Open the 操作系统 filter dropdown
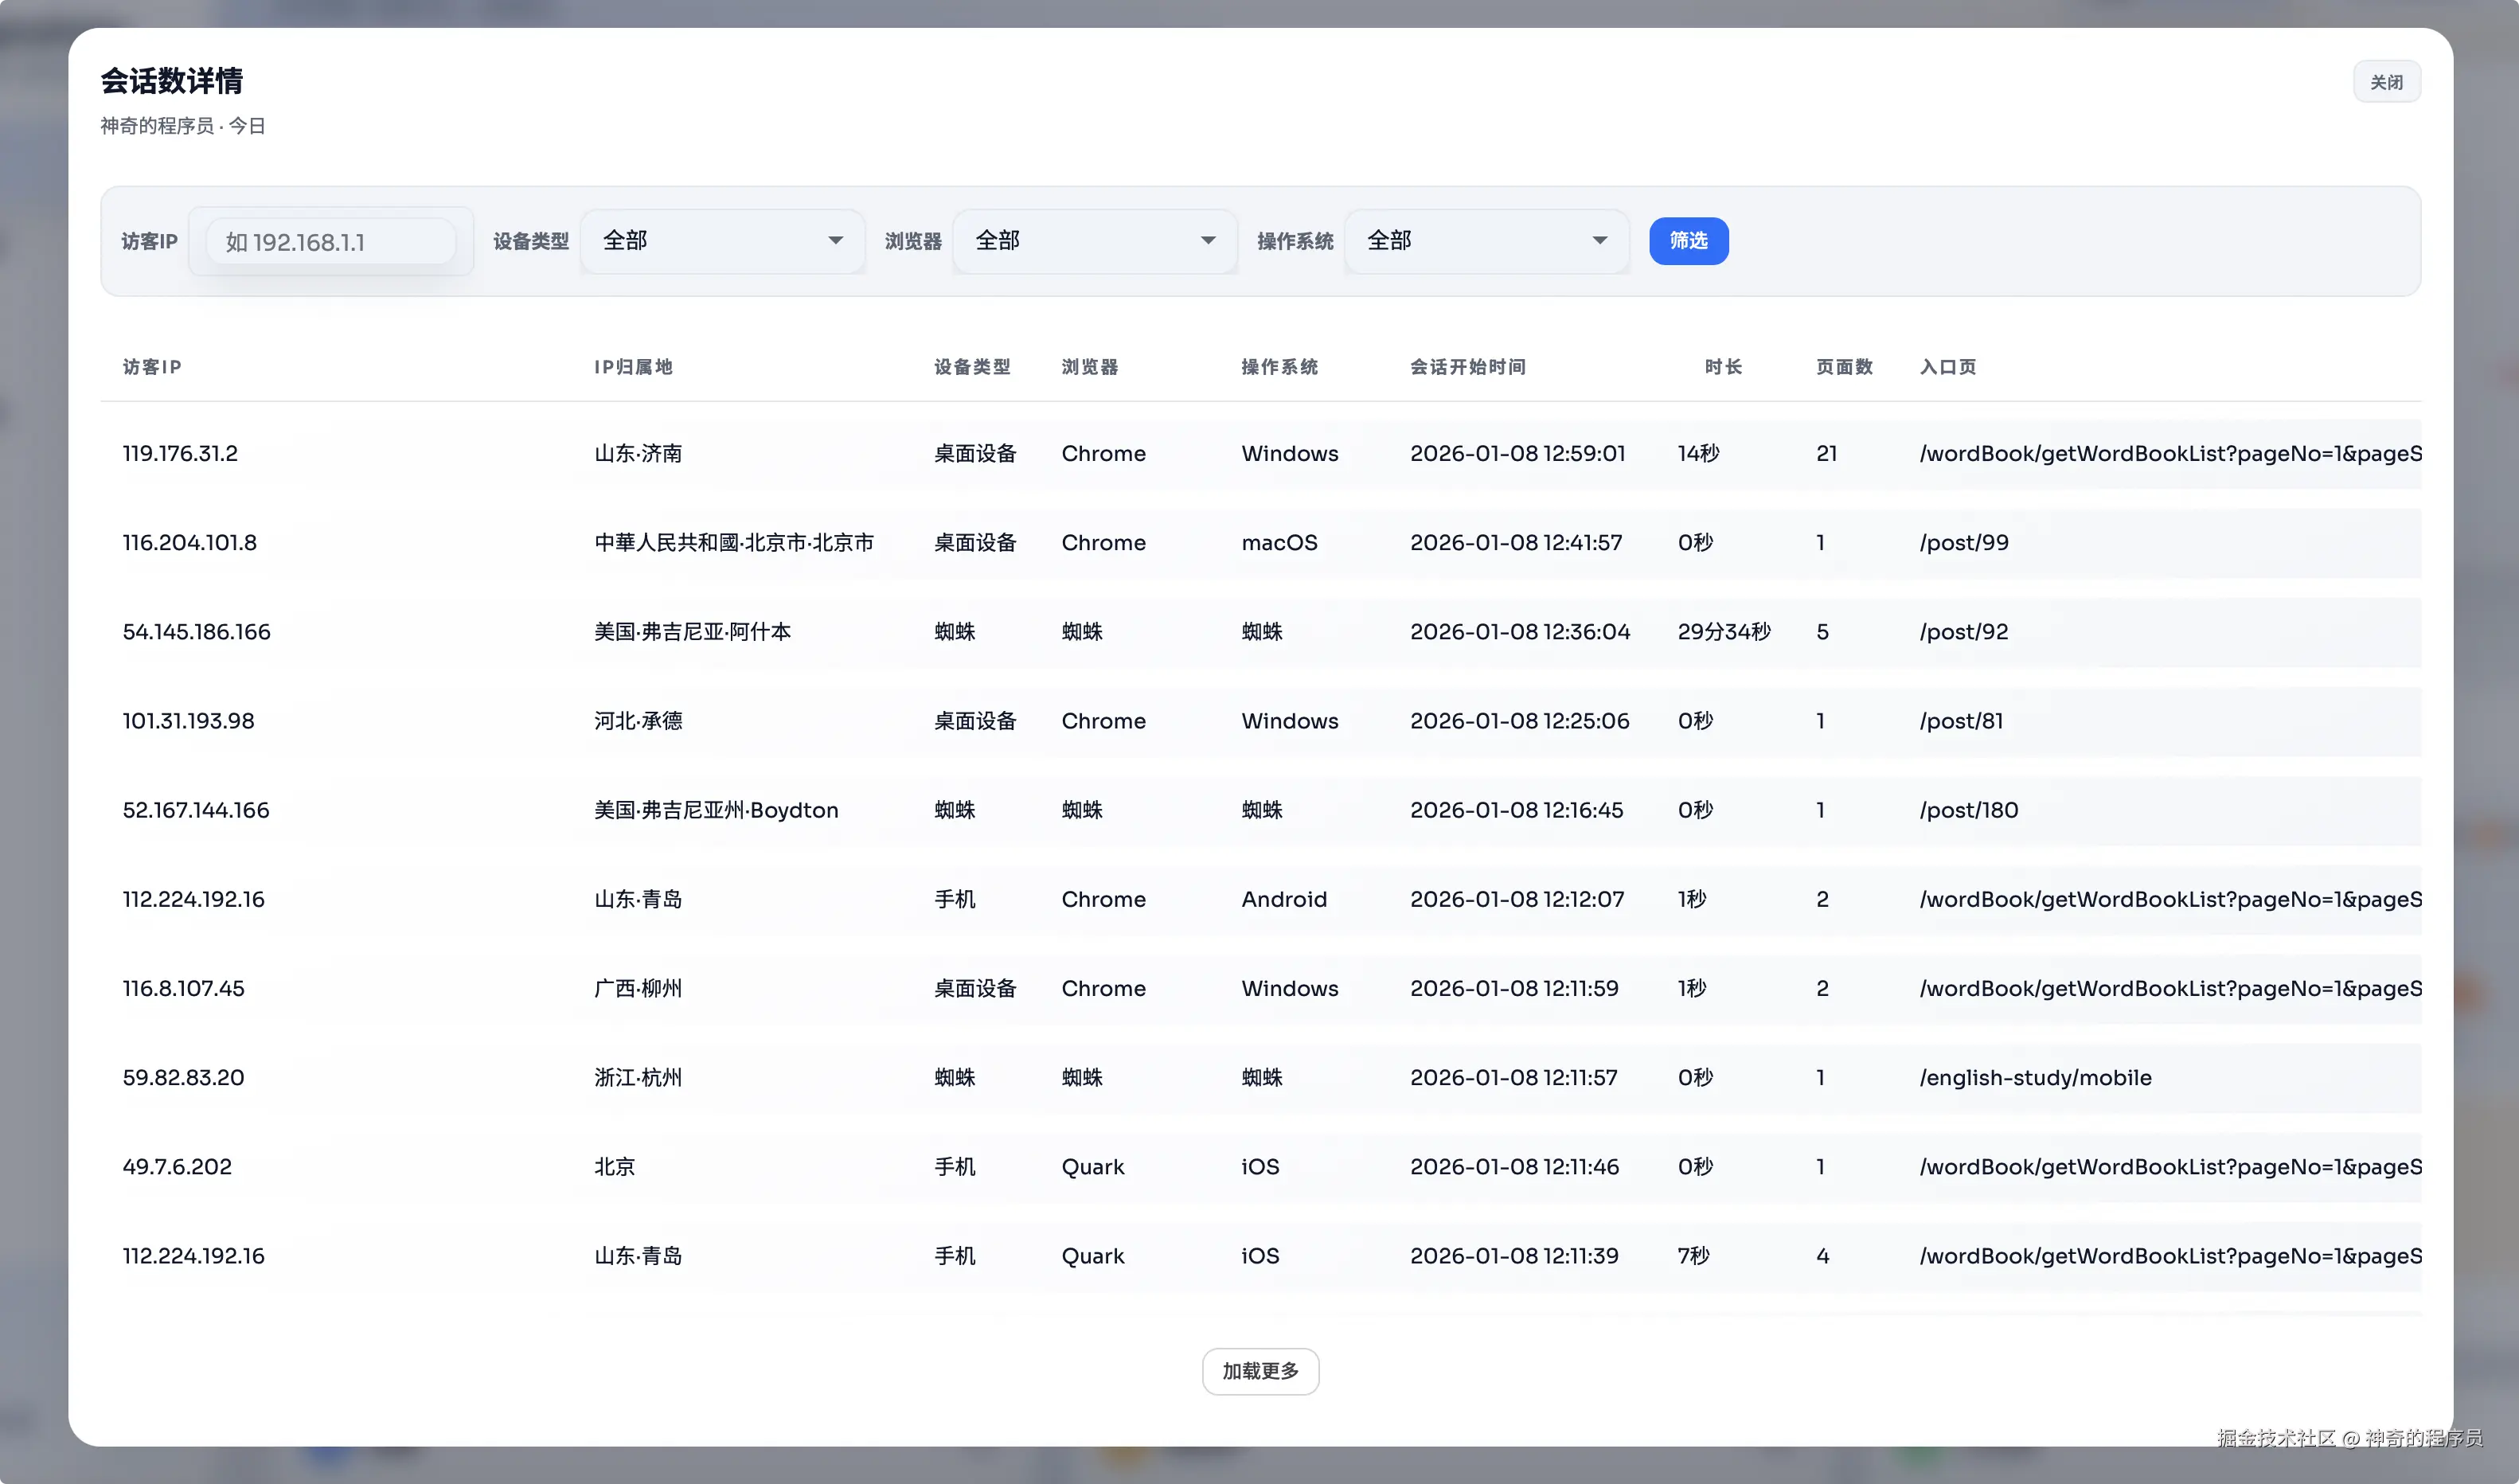2519x1484 pixels. 1486,241
